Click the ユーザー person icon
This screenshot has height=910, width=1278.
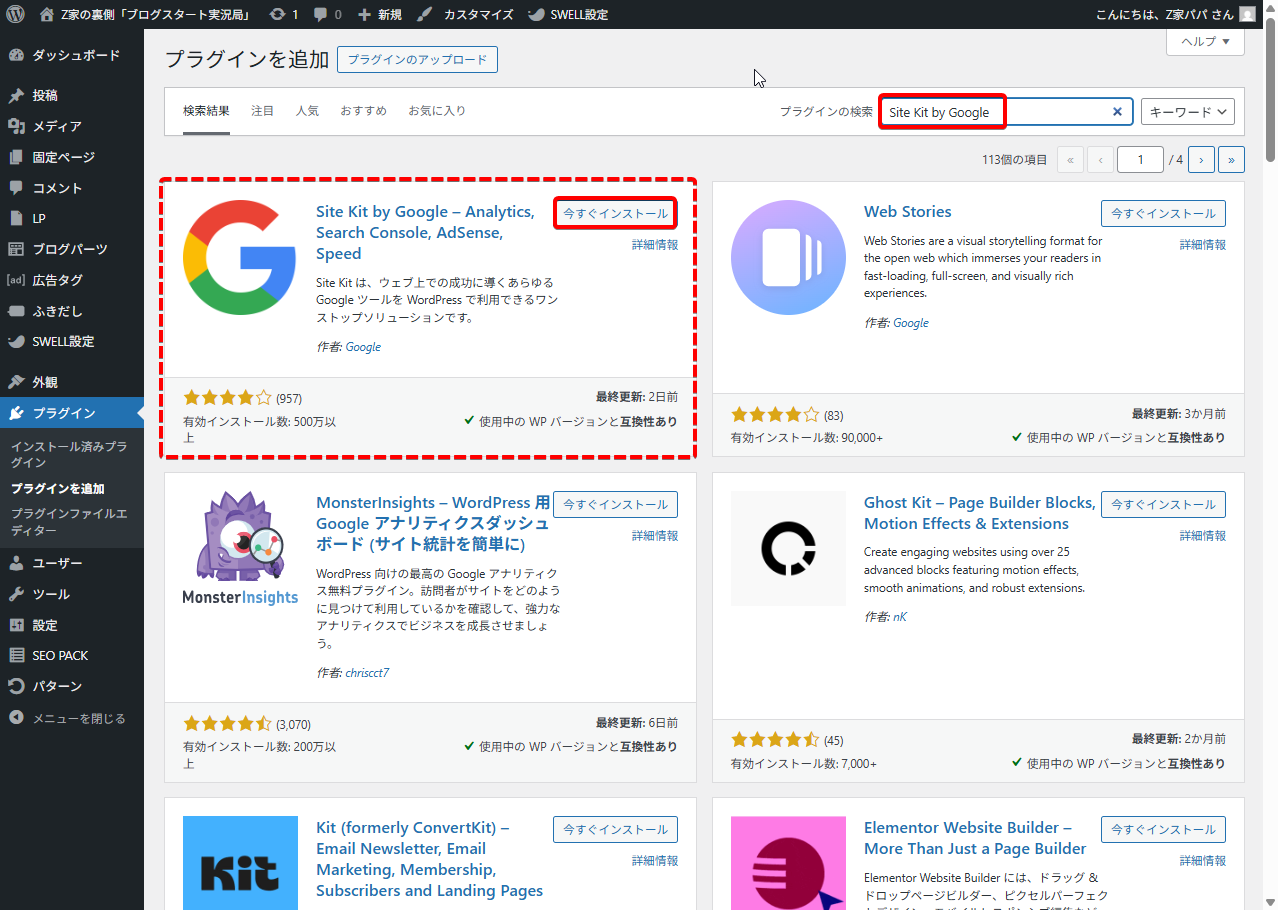pyautogui.click(x=16, y=564)
